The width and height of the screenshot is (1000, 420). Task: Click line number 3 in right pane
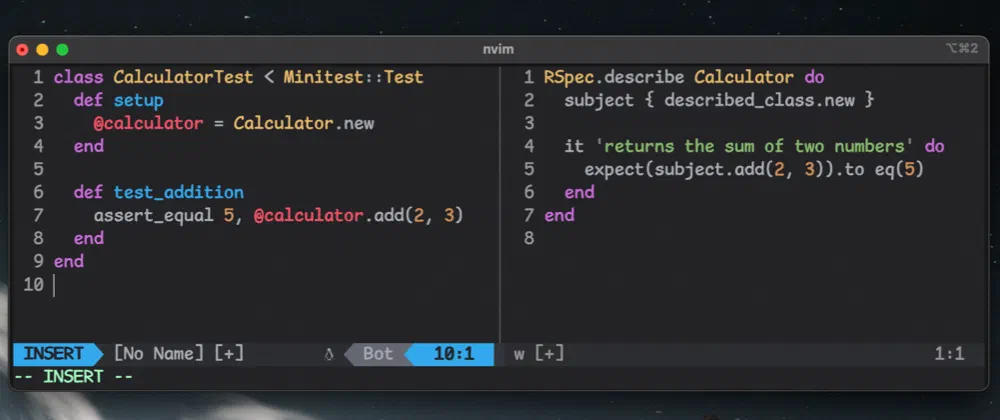[529, 124]
